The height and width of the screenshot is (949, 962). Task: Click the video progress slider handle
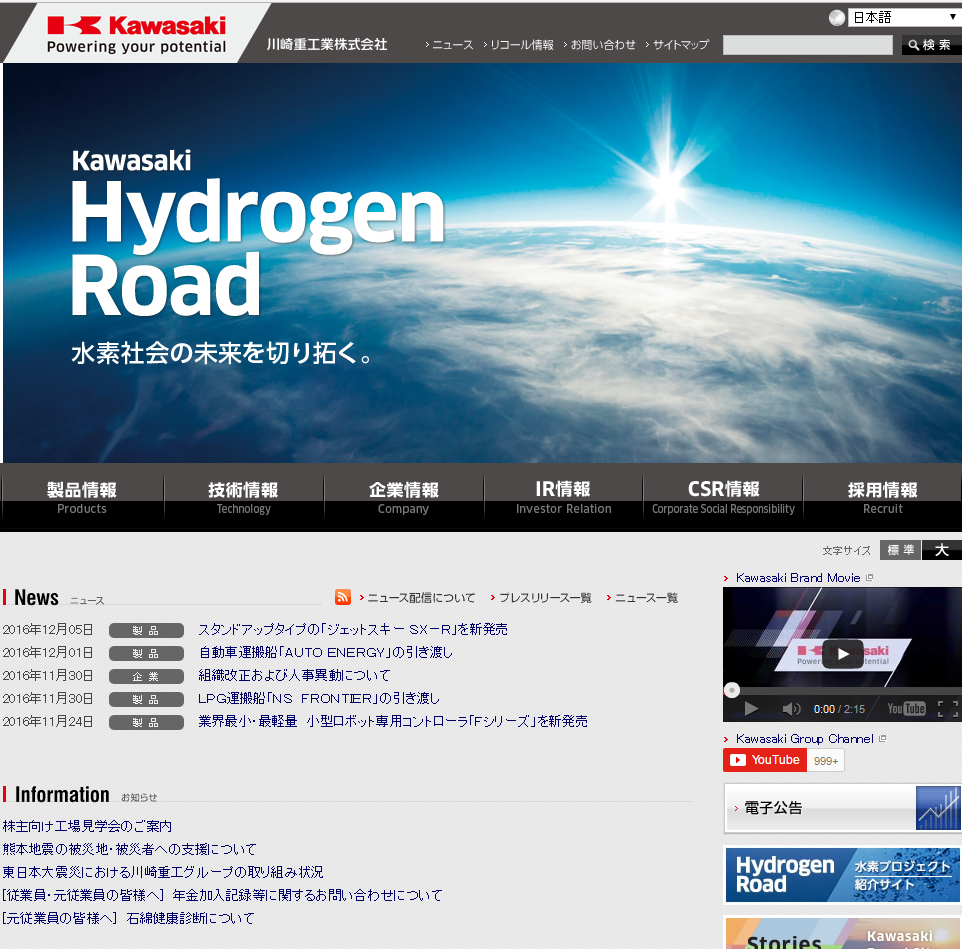click(732, 690)
